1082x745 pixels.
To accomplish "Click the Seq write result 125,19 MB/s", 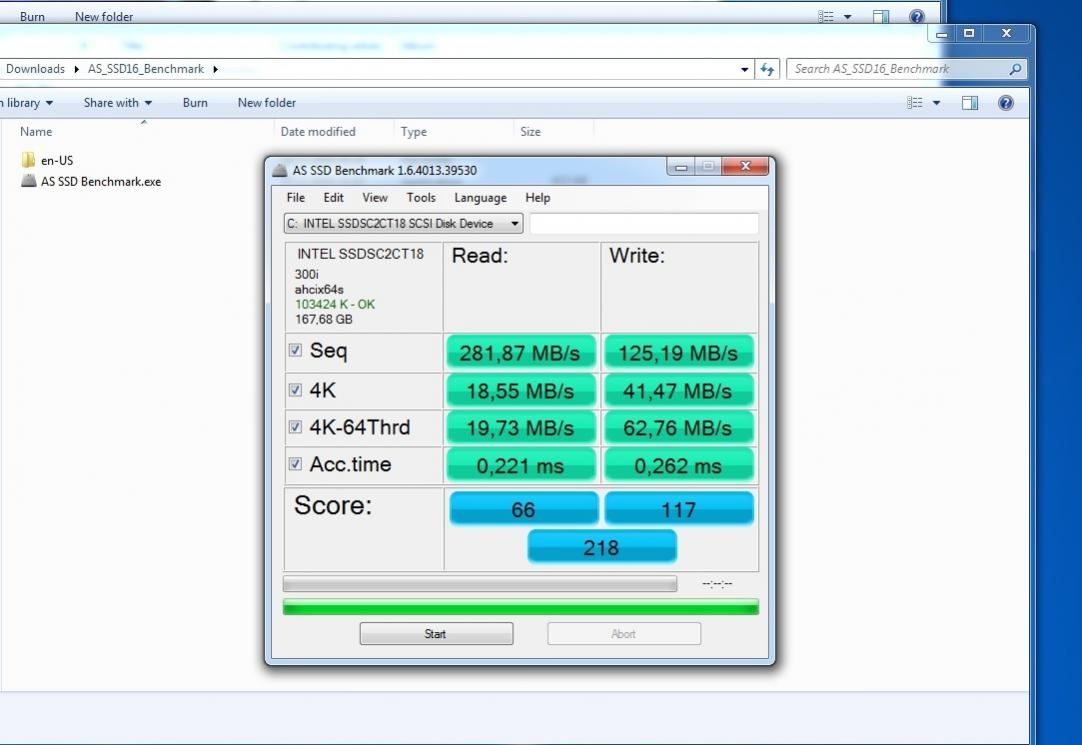I will [x=679, y=352].
